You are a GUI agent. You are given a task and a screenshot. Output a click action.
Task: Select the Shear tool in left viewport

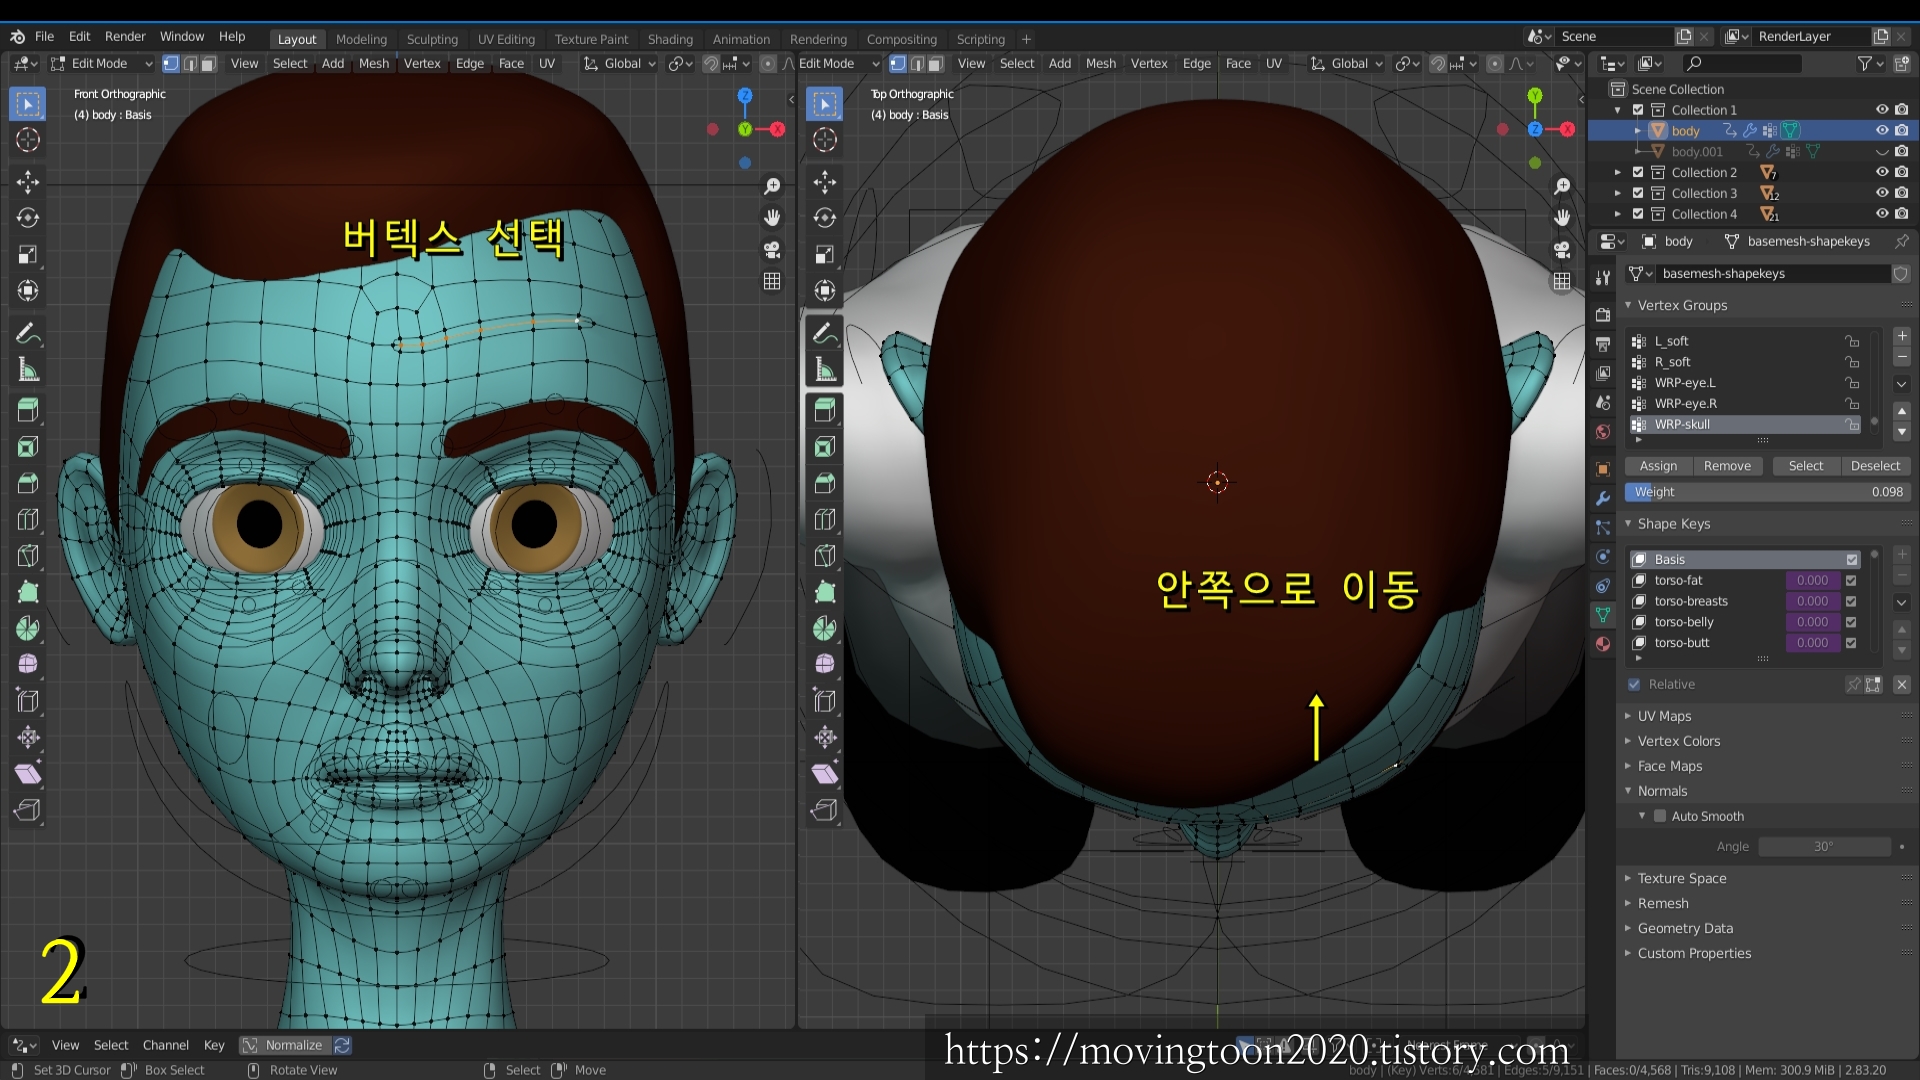28,774
